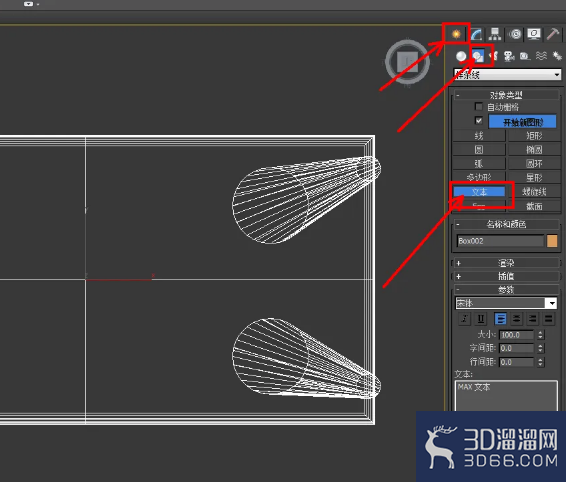Screen dimensions: 566x482
Task: Set text alignment to right
Action: (532, 319)
